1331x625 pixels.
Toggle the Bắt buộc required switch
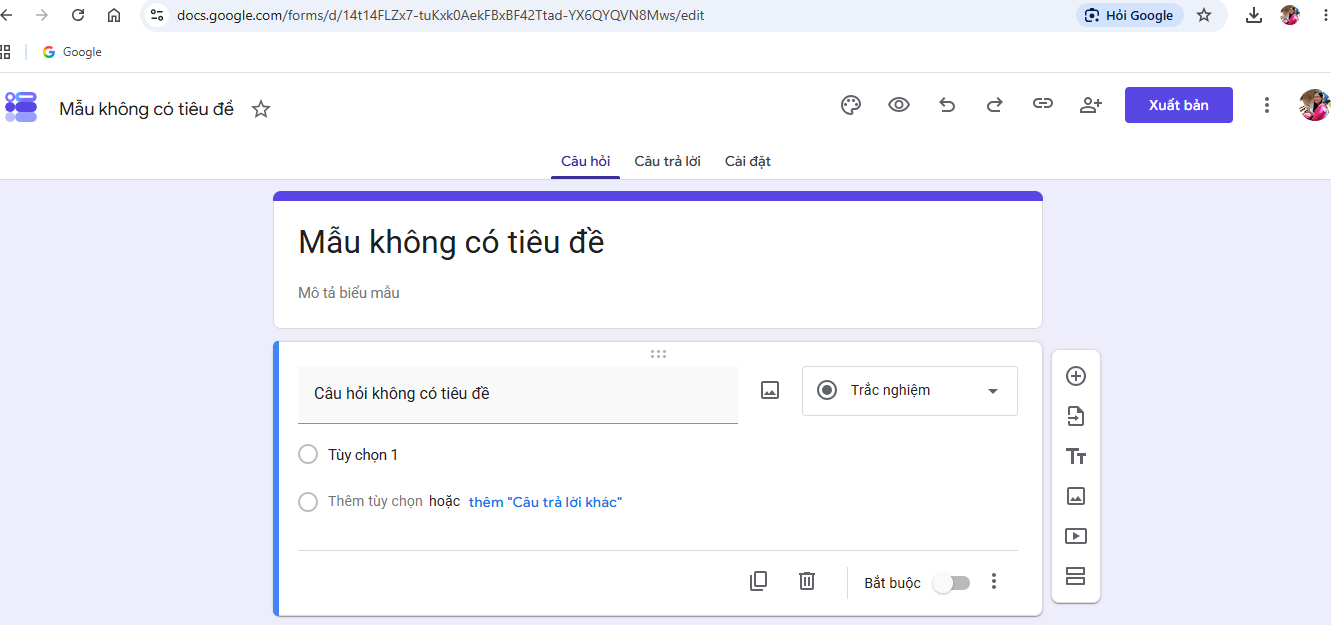(951, 583)
